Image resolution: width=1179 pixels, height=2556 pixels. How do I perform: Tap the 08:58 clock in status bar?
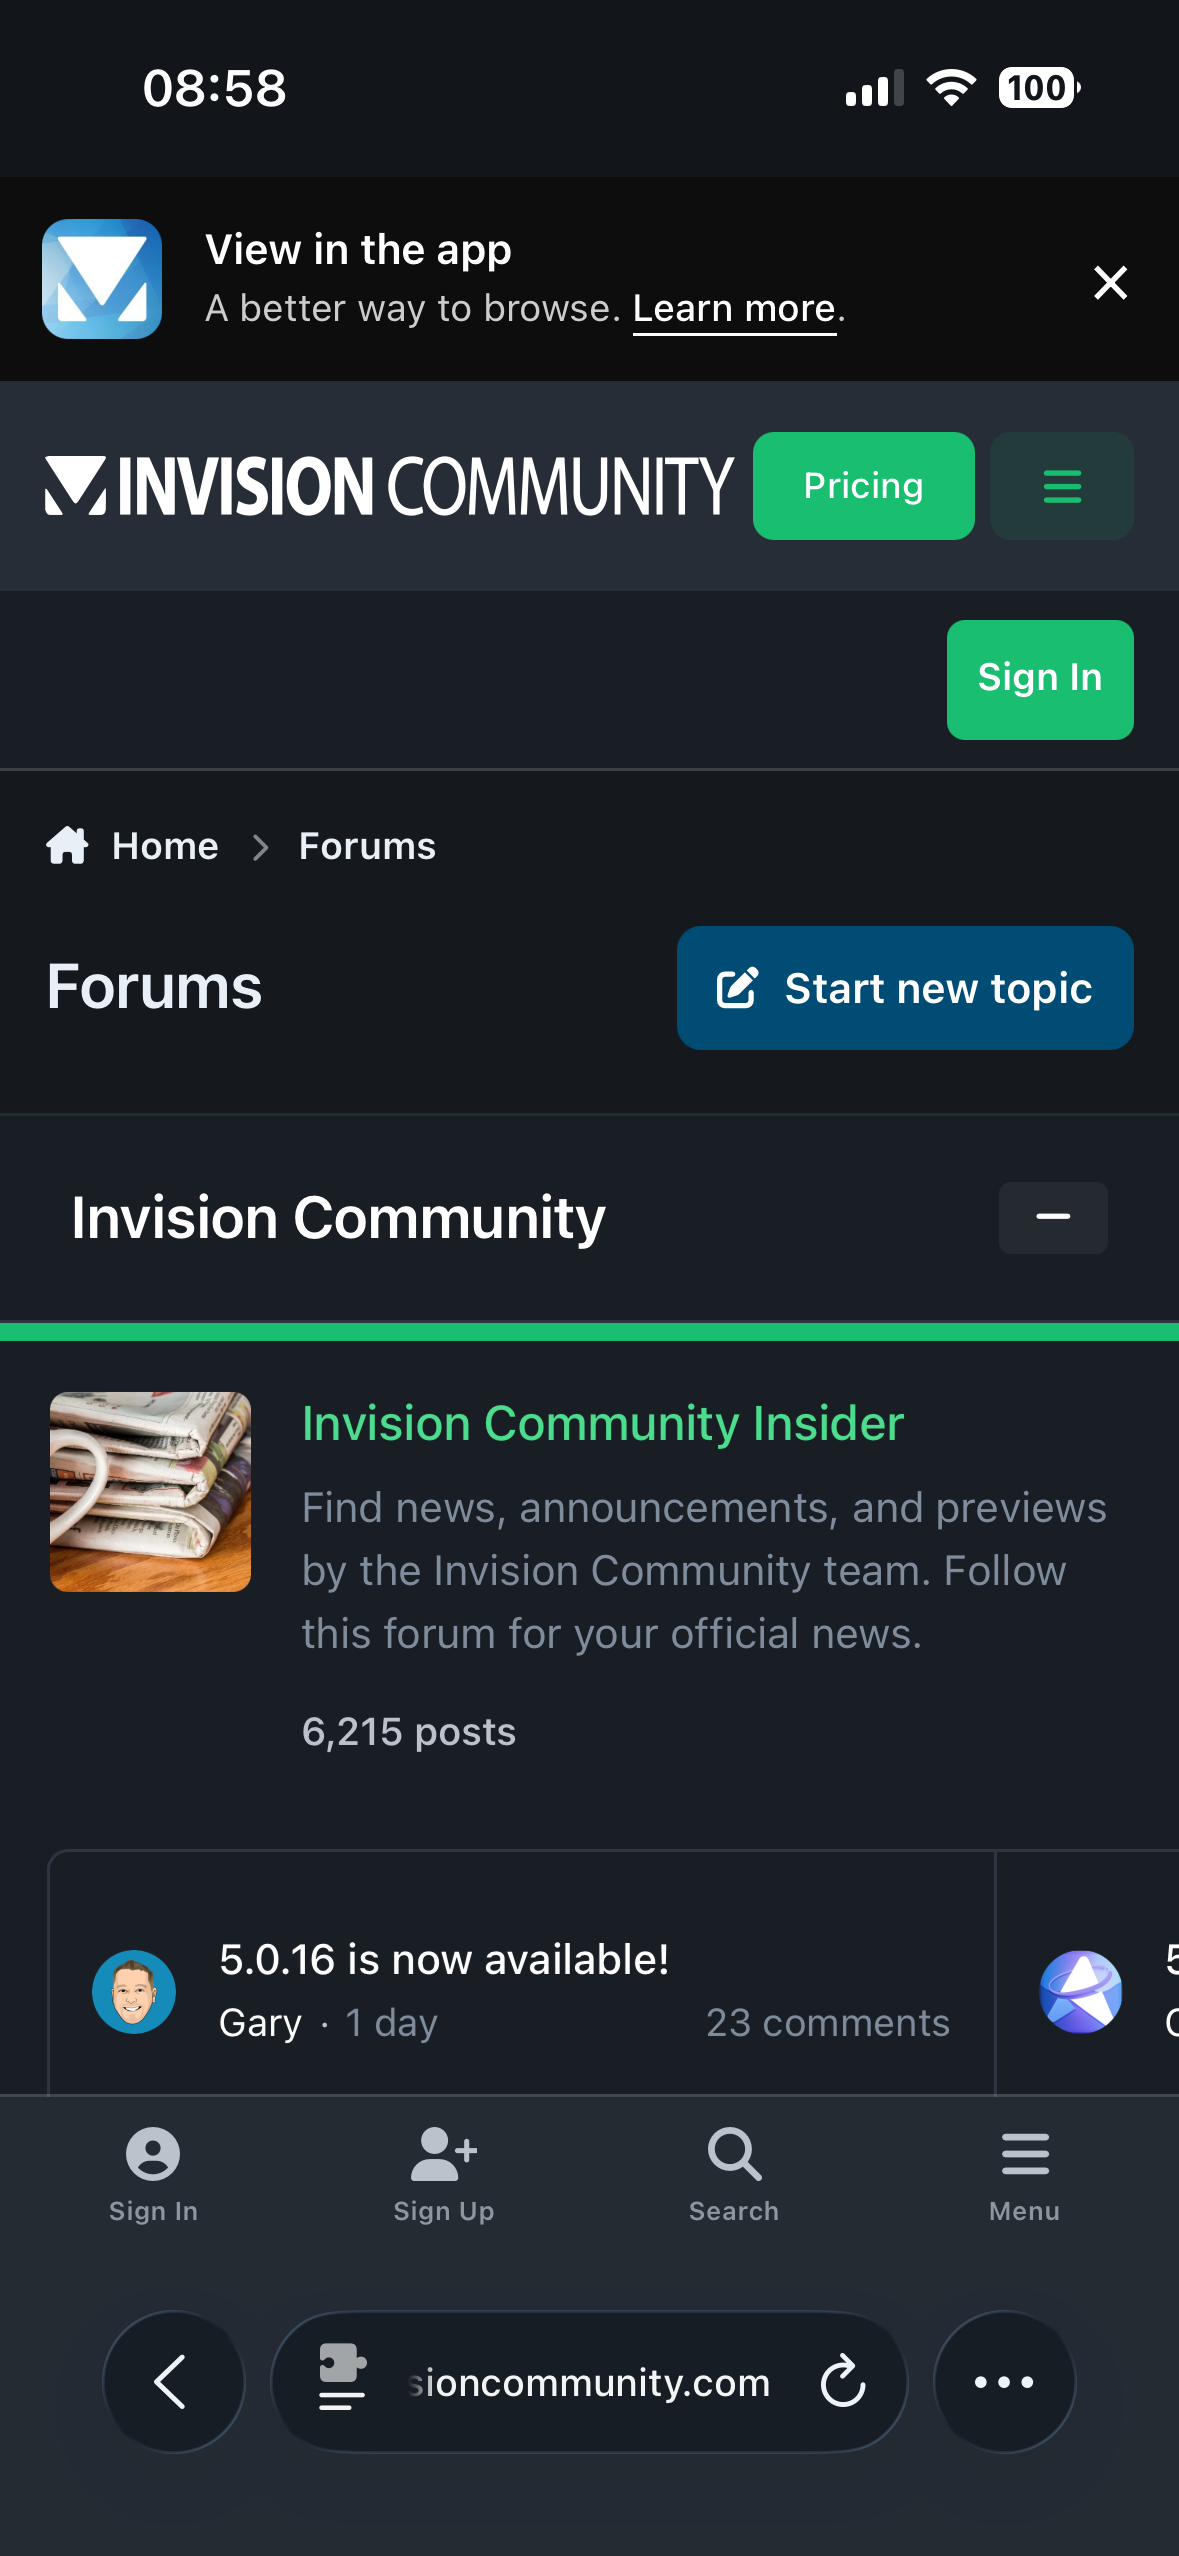click(x=214, y=88)
